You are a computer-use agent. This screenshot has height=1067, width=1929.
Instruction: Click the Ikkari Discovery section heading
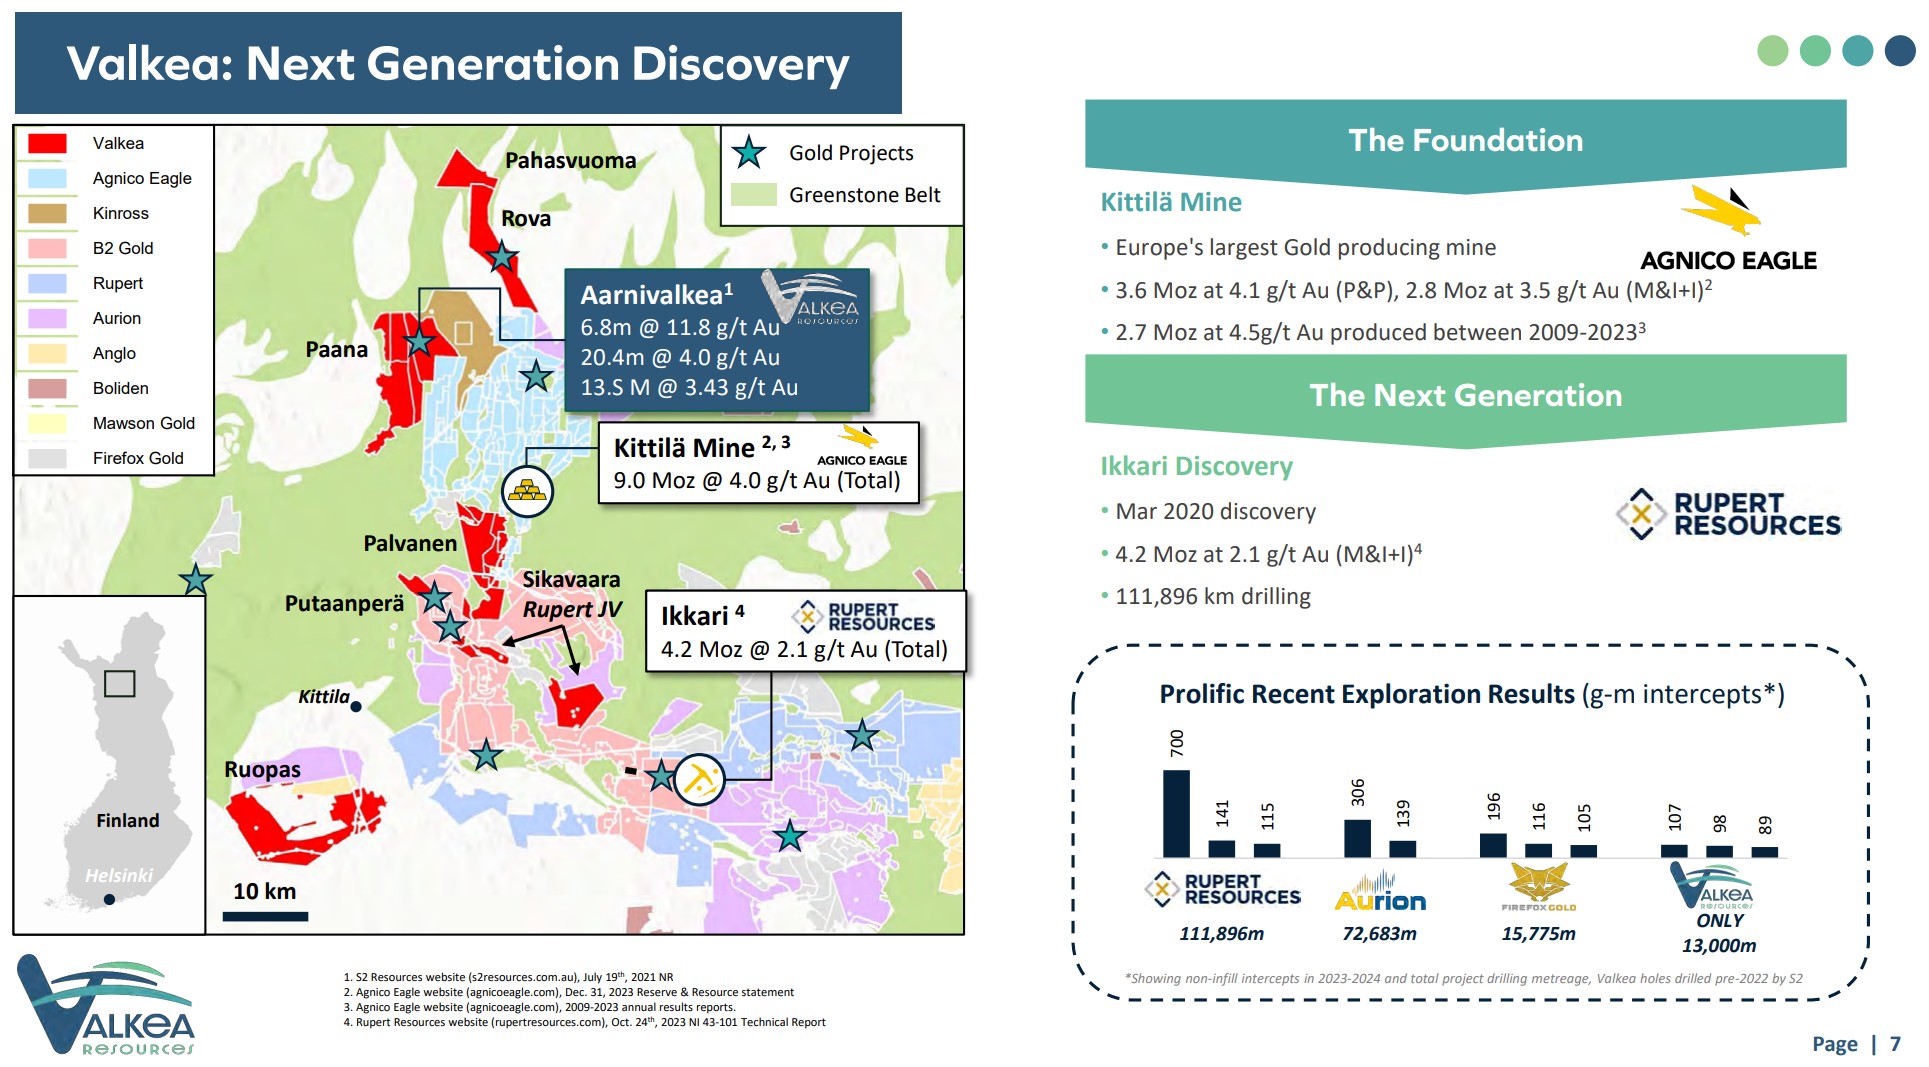pyautogui.click(x=1196, y=466)
